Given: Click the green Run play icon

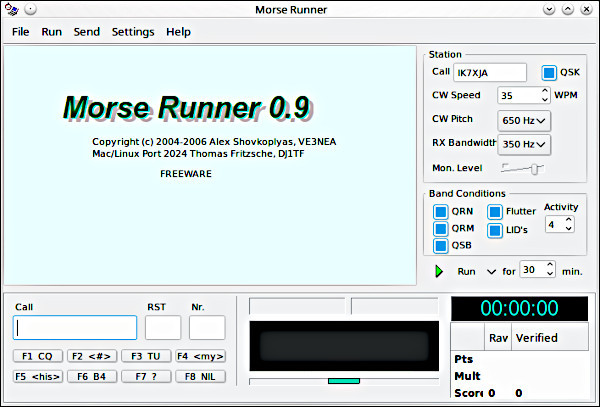Looking at the screenshot, I should pyautogui.click(x=439, y=271).
